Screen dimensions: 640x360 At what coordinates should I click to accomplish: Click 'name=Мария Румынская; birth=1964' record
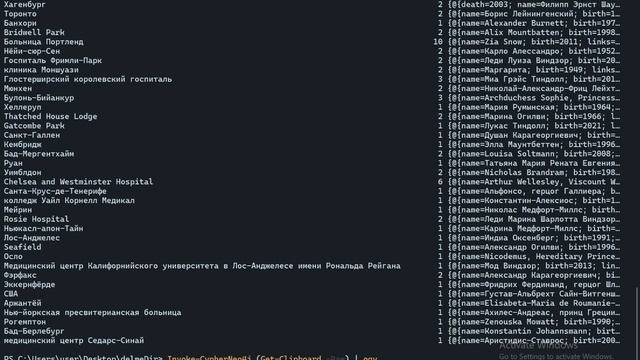pos(534,107)
